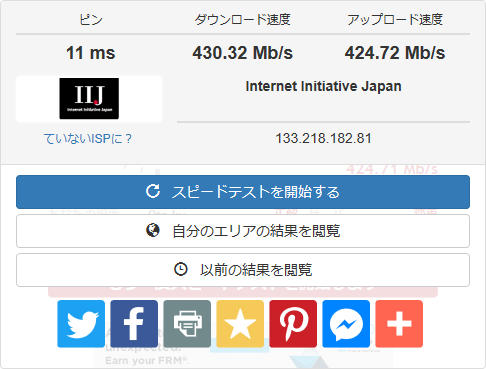This screenshot has height=369, width=486.
Task: Click the yellow star favorites icon
Action: [240, 324]
